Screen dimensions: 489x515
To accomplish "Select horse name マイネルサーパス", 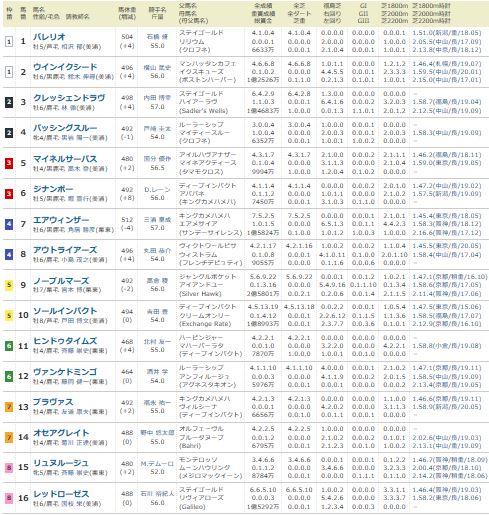I will (x=65, y=159).
